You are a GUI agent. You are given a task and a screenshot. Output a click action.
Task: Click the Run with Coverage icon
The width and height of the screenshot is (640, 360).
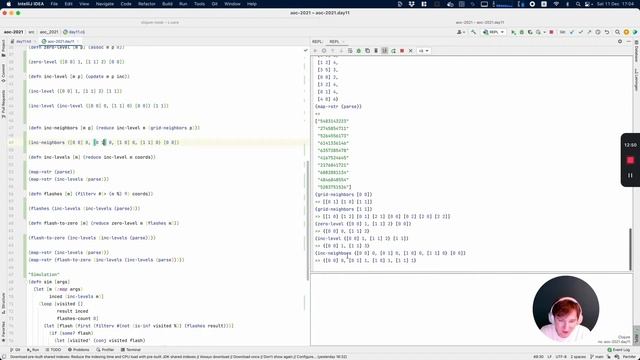[530, 32]
